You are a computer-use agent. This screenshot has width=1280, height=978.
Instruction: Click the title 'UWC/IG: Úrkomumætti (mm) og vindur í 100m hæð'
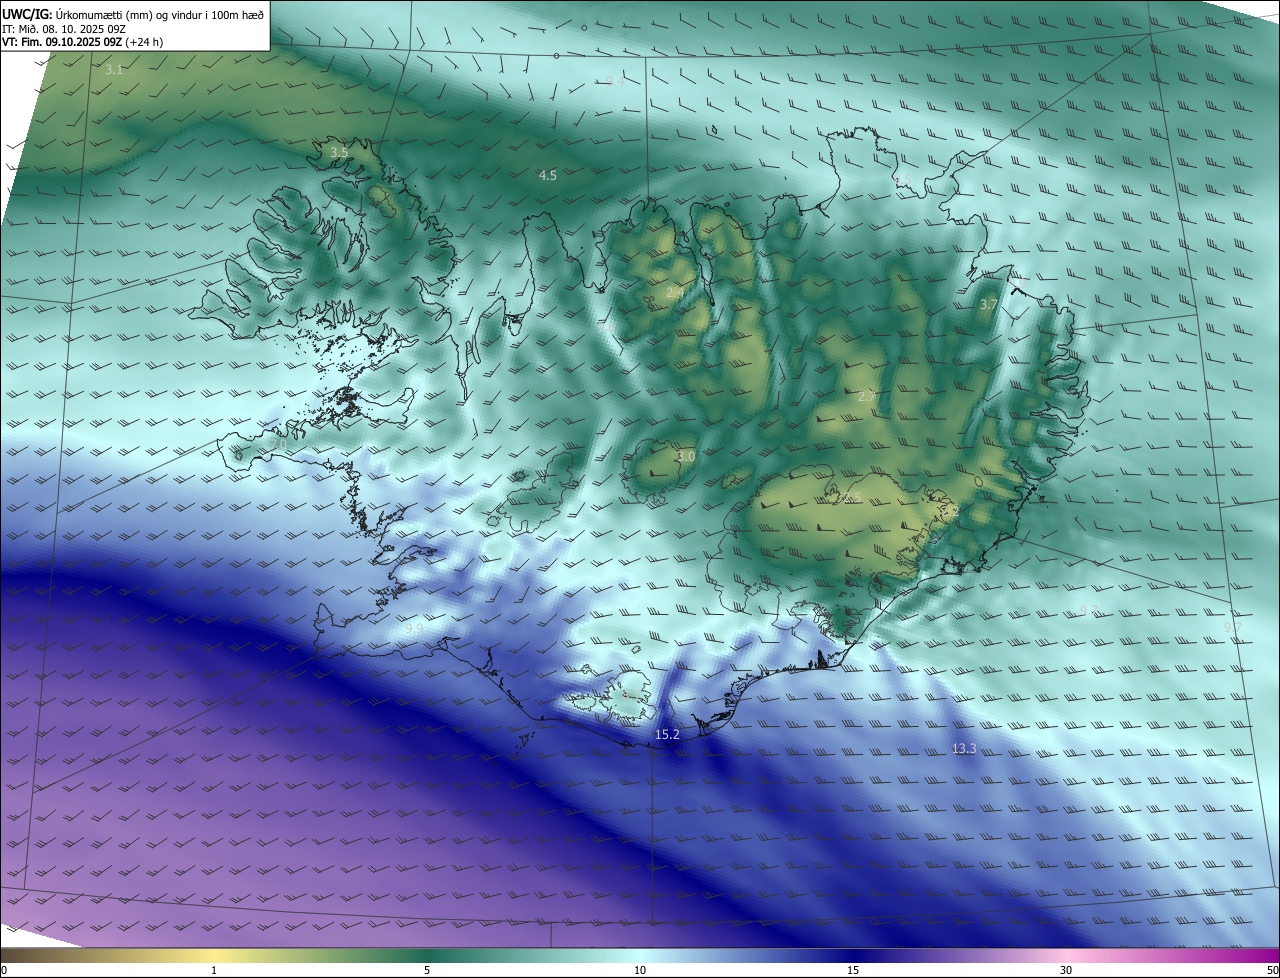tap(133, 14)
